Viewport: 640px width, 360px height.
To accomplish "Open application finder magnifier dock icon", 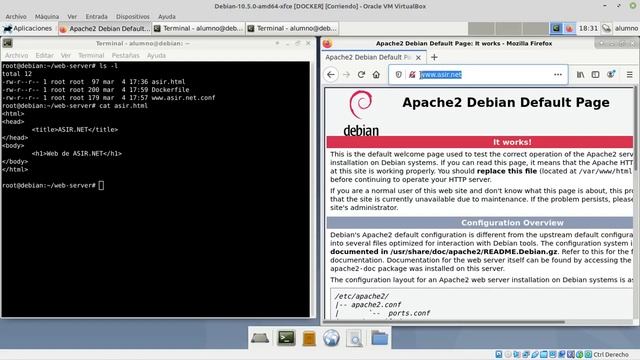I will point(354,338).
